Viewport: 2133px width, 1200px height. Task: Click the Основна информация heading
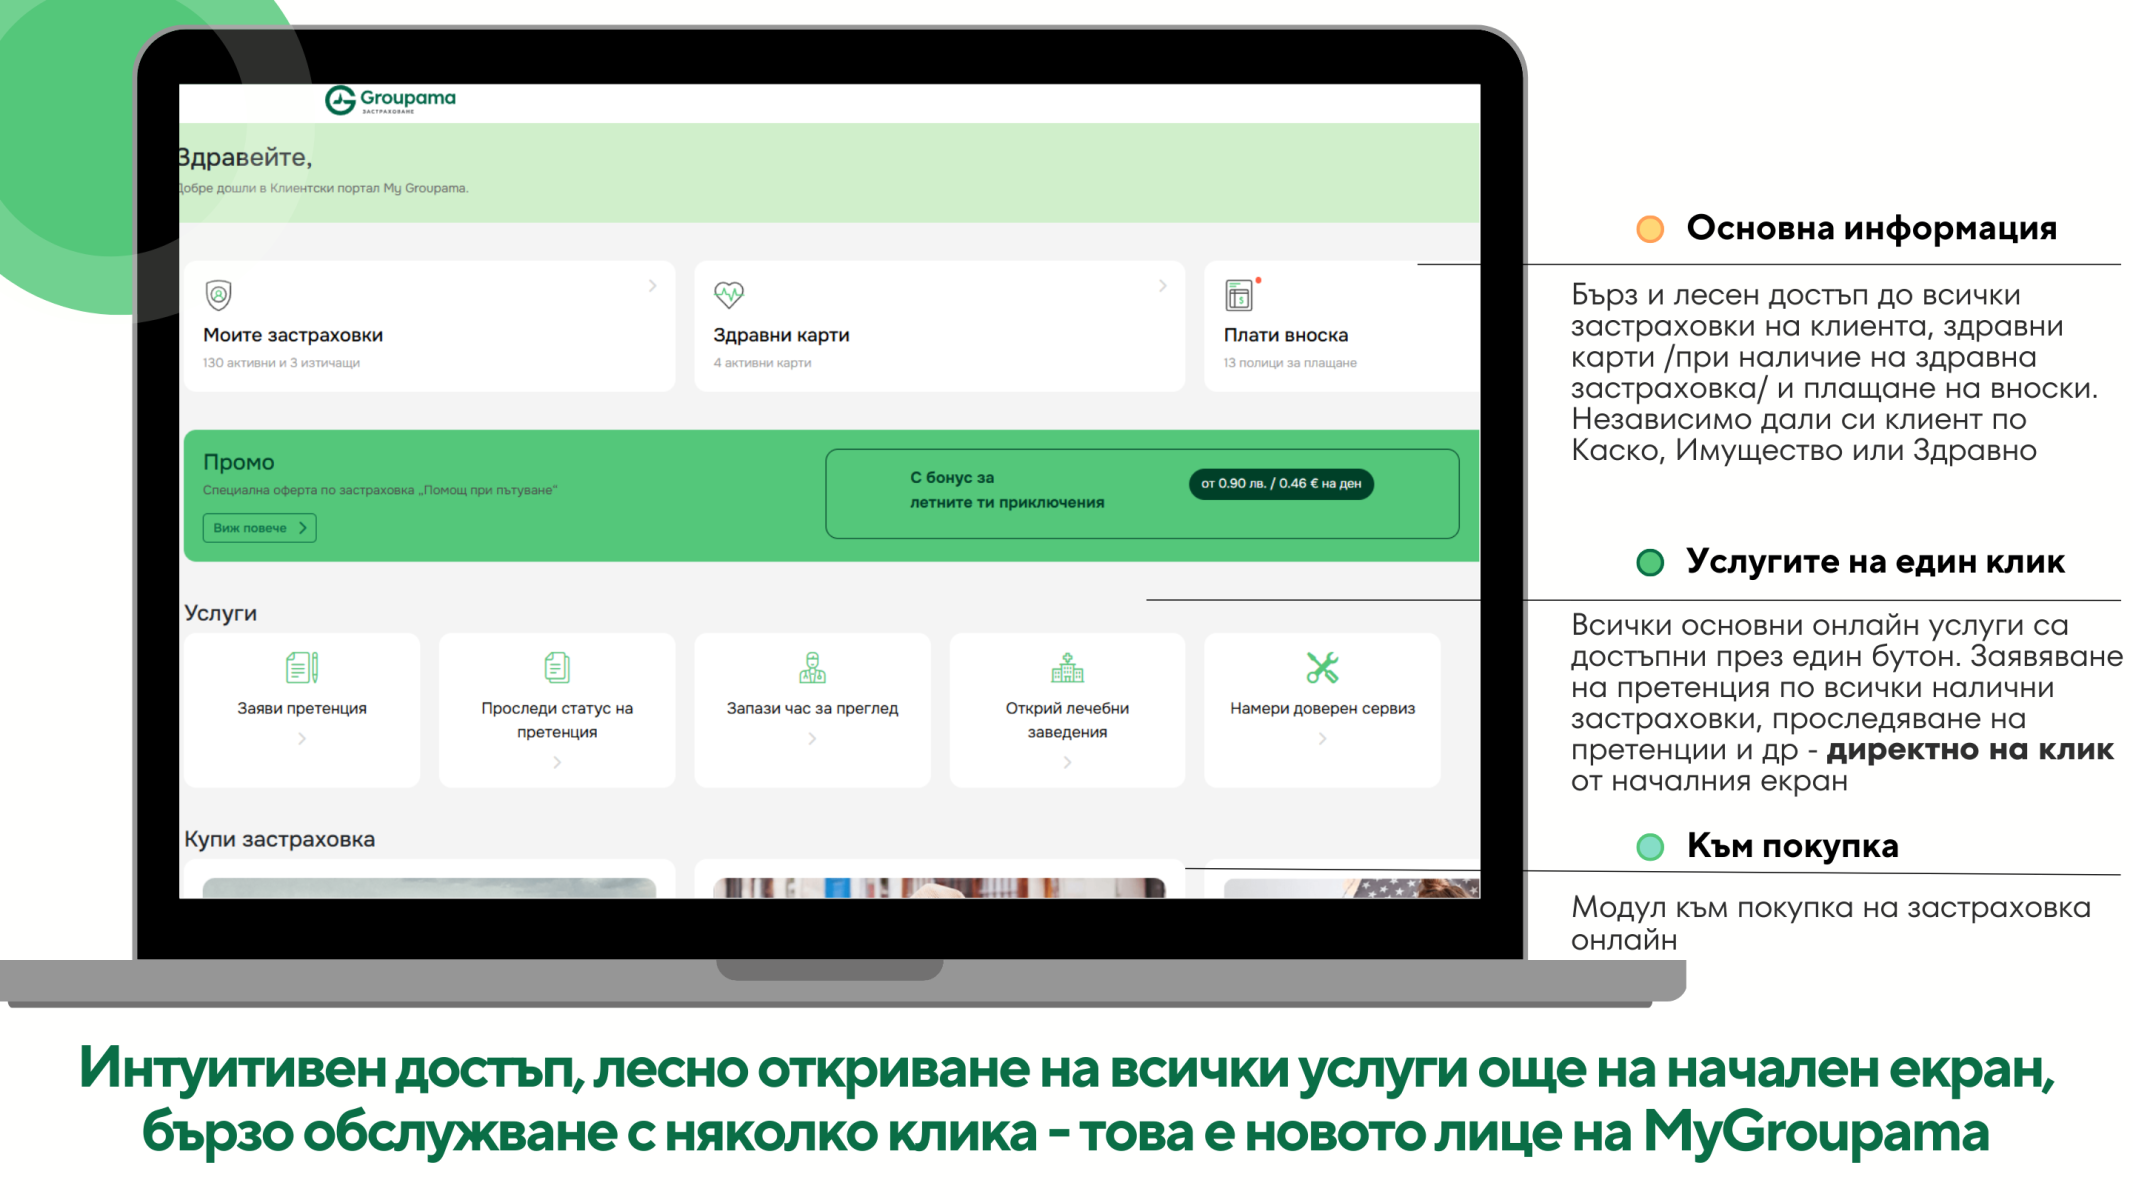(1871, 228)
